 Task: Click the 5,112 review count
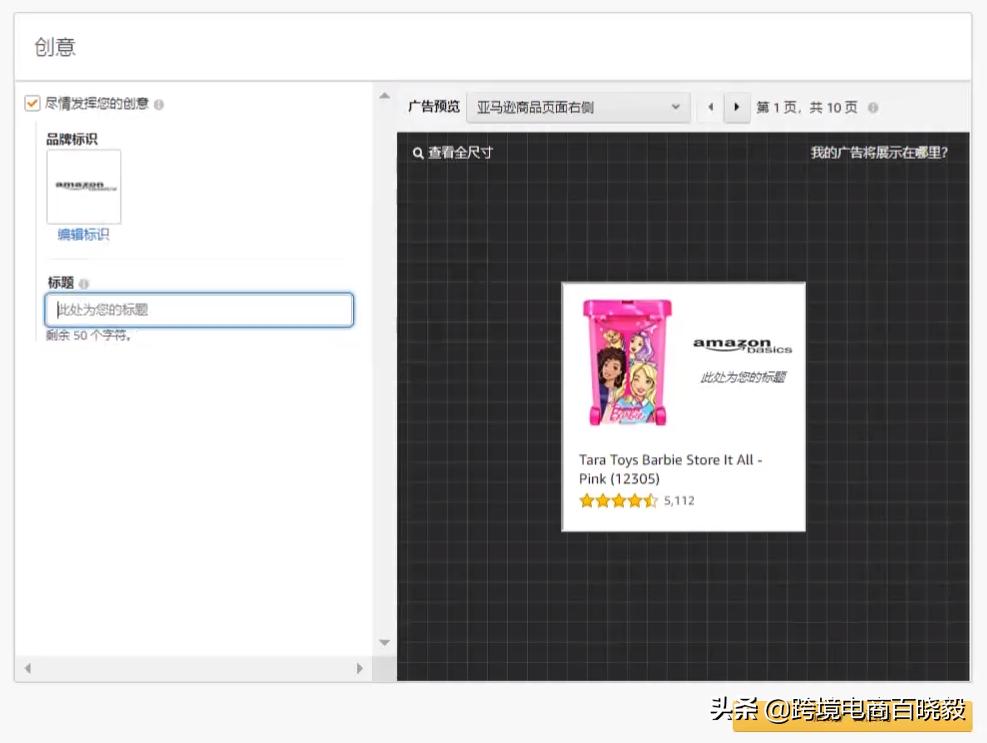[679, 501]
